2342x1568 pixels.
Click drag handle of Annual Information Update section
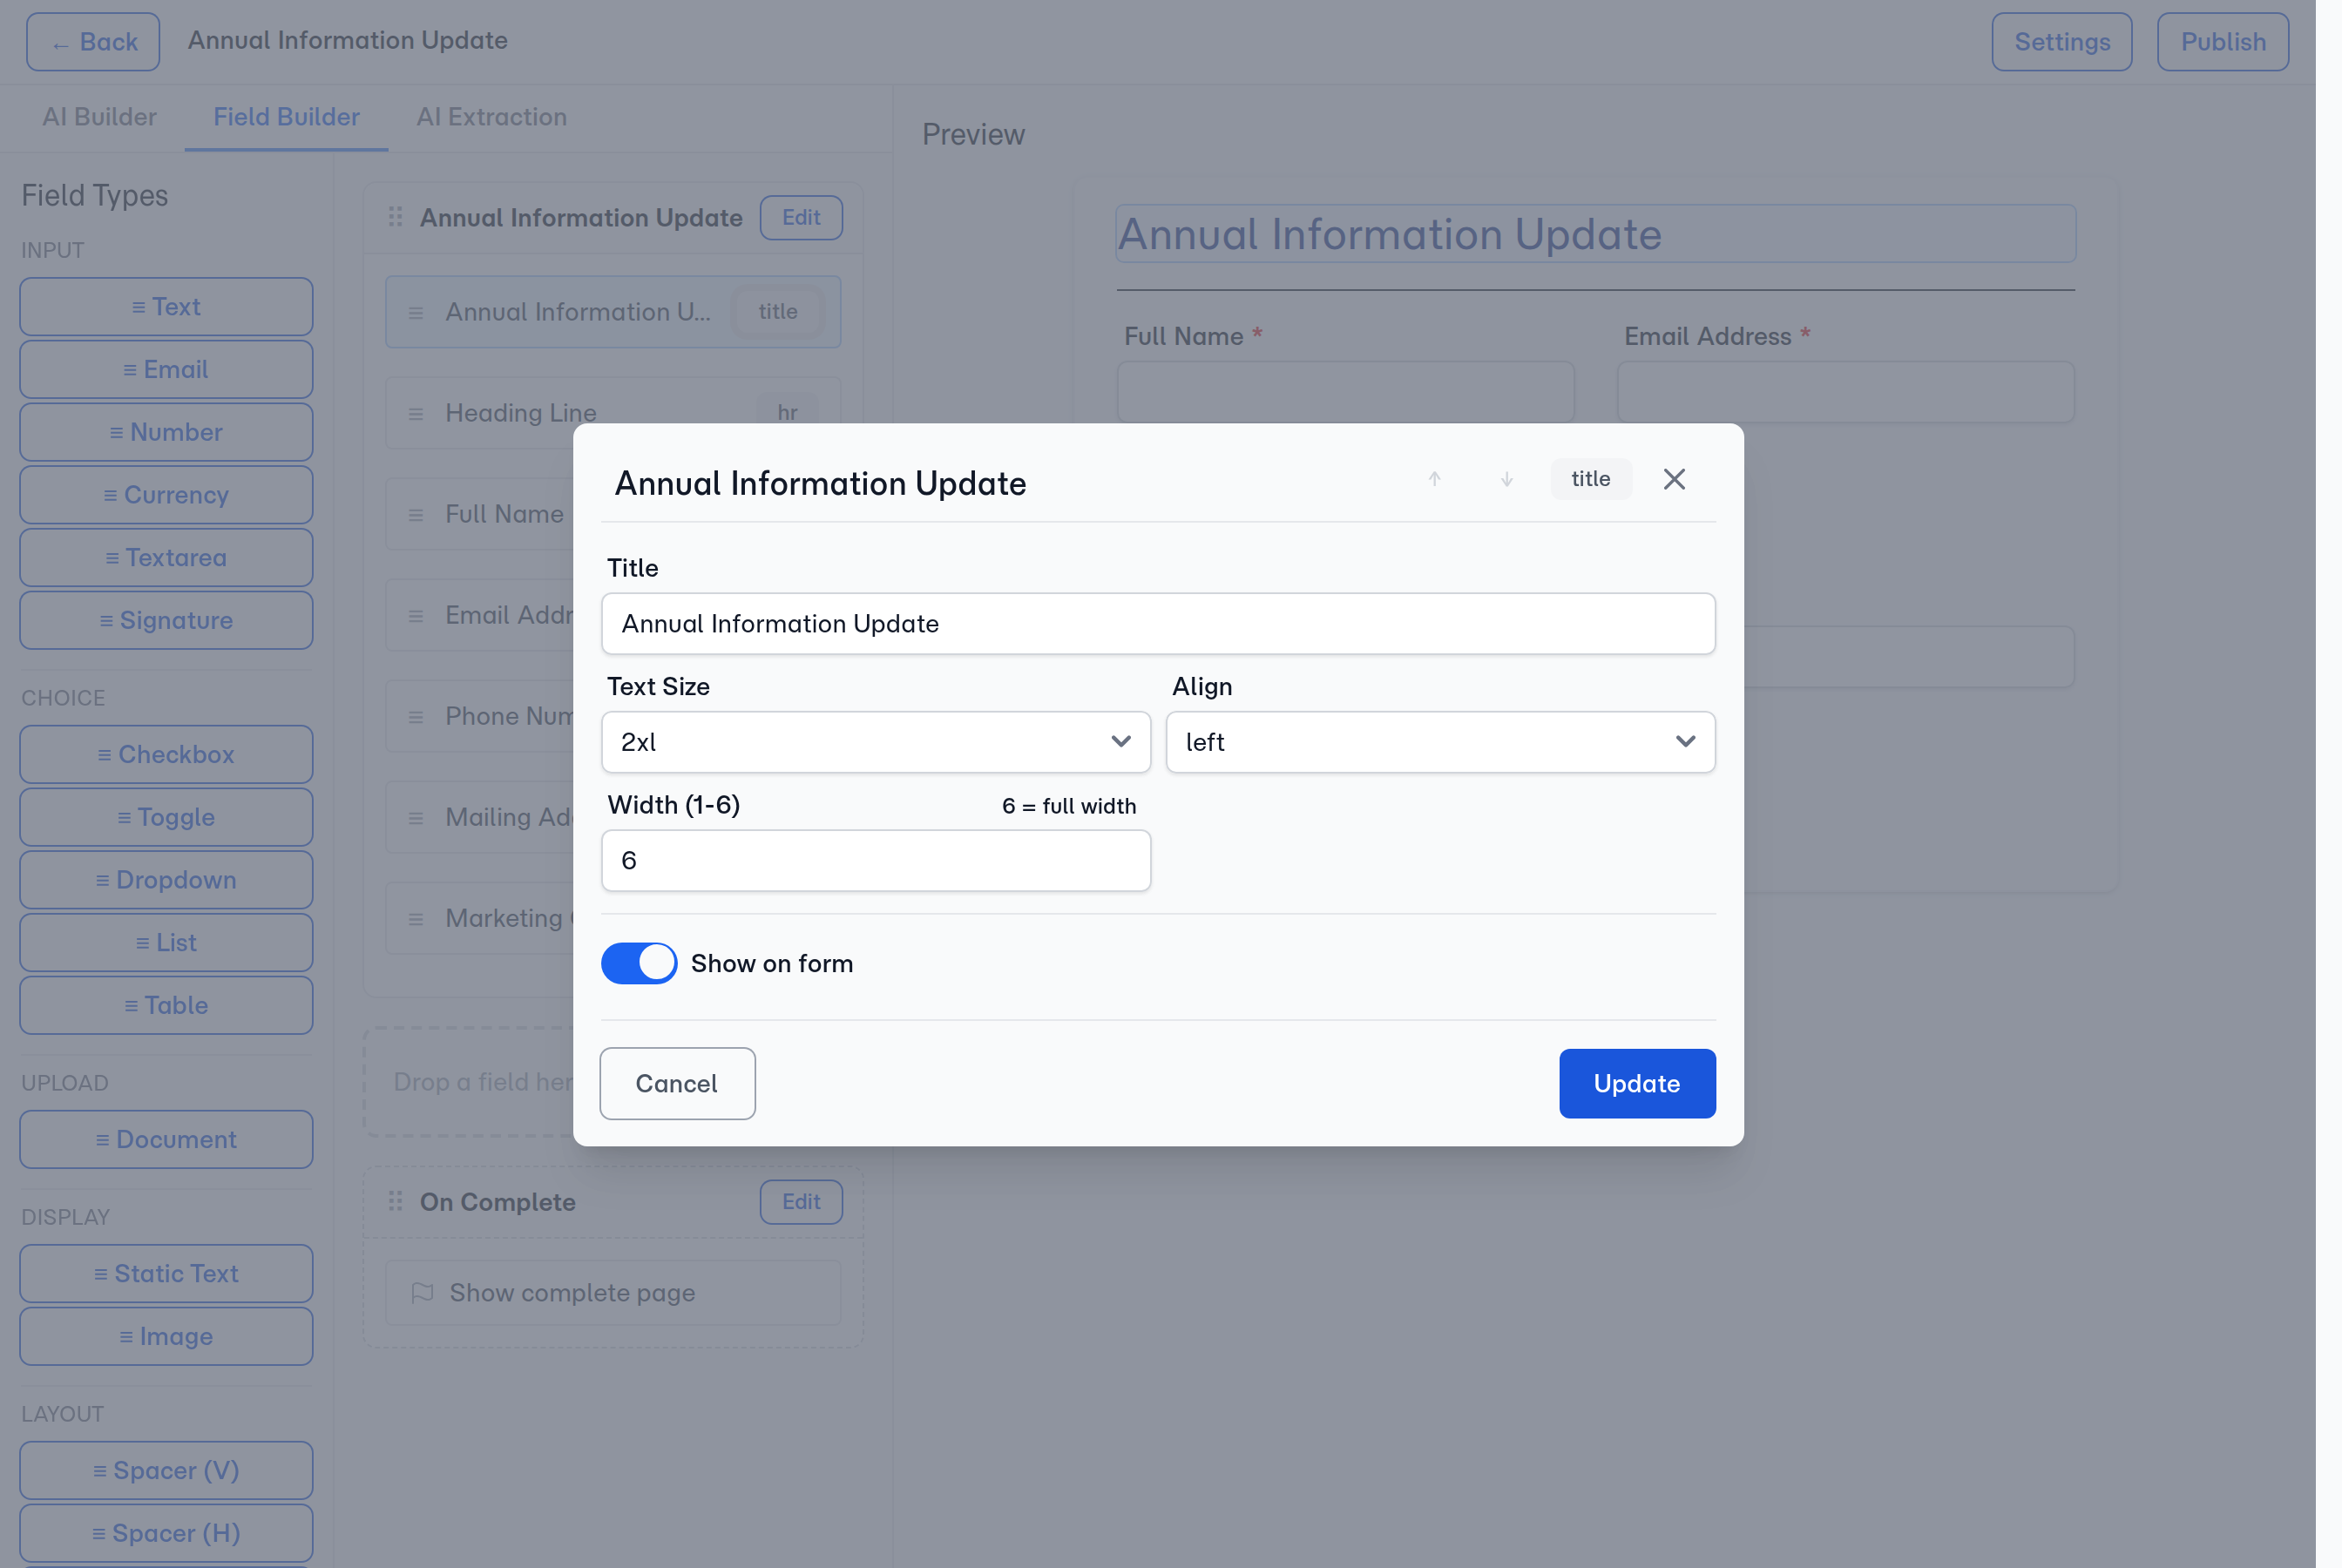395,217
